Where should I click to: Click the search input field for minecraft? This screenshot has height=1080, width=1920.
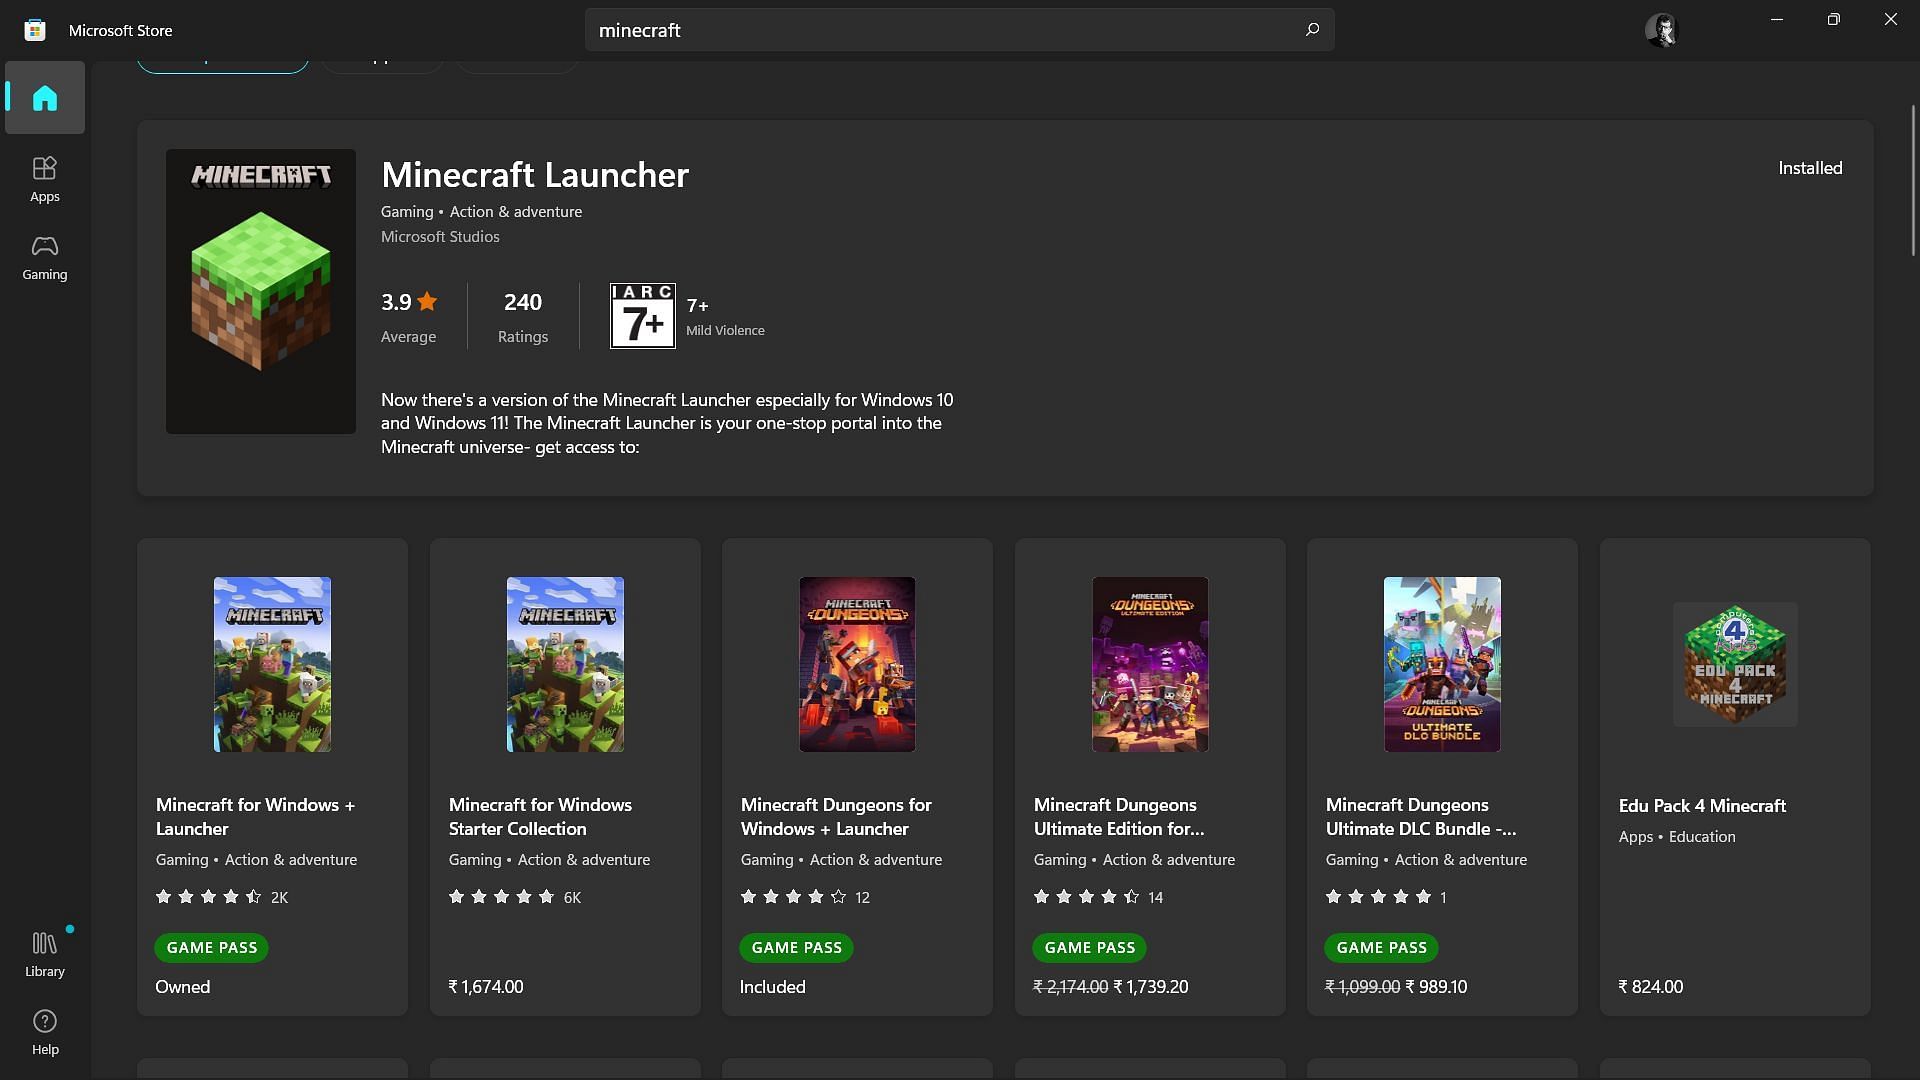coord(960,29)
